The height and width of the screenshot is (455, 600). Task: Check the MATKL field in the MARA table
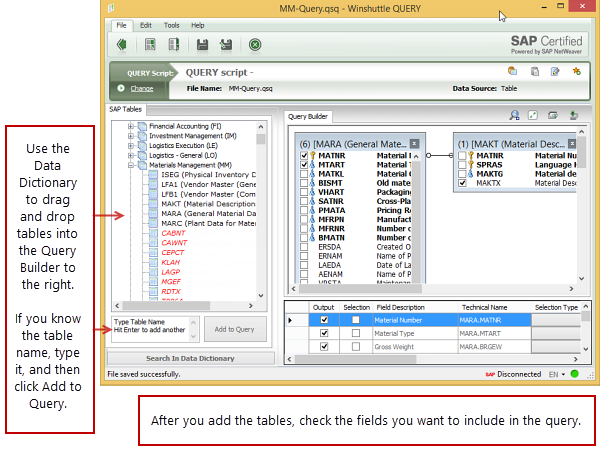tap(304, 174)
